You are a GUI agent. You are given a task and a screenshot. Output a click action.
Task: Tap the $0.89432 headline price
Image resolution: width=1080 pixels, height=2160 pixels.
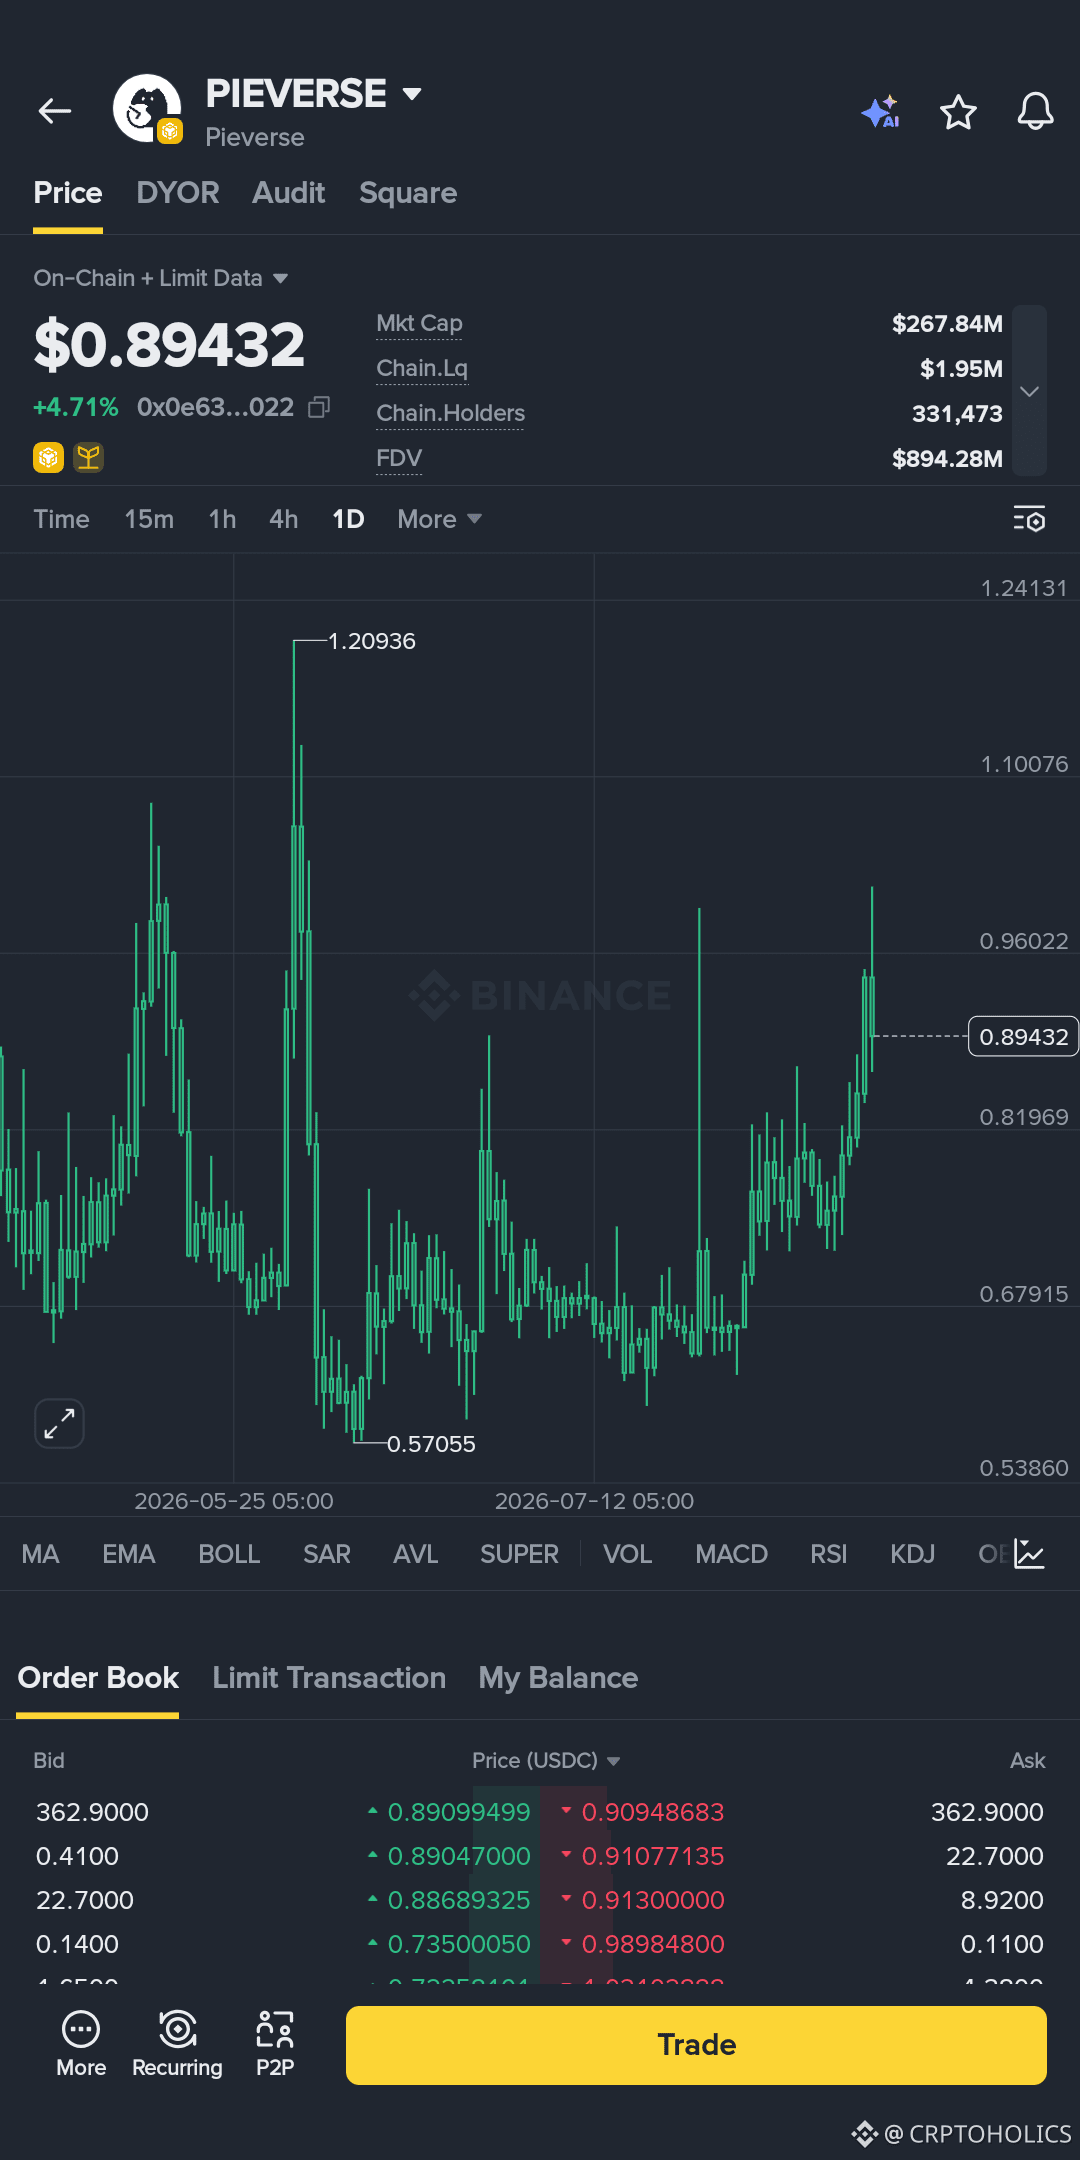pyautogui.click(x=169, y=344)
